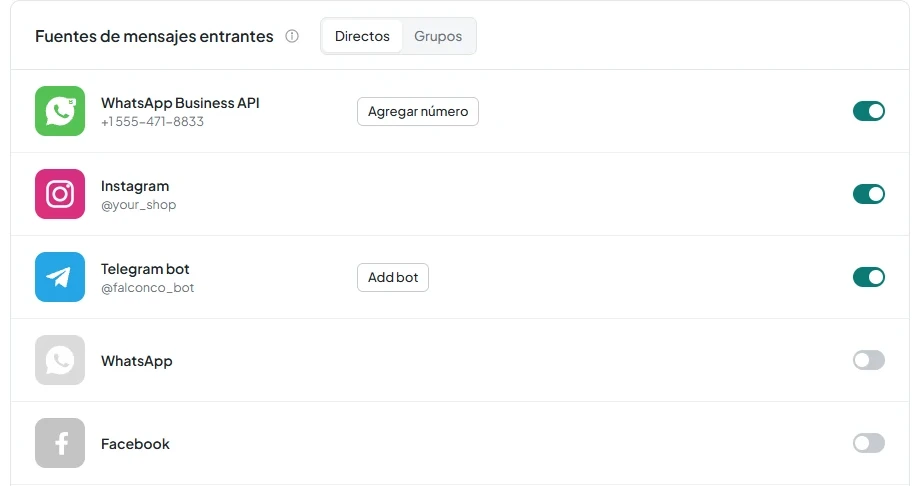Click the Agregar número button
The image size is (920, 486).
418,112
